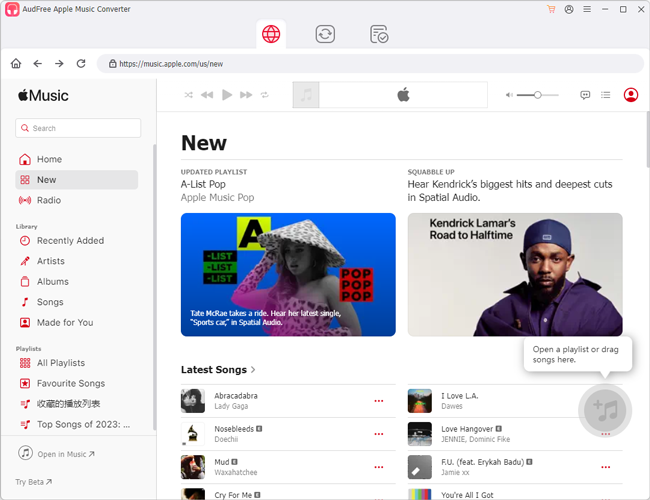Expand Latest Songs section chevron
This screenshot has width=650, height=500.
(253, 369)
